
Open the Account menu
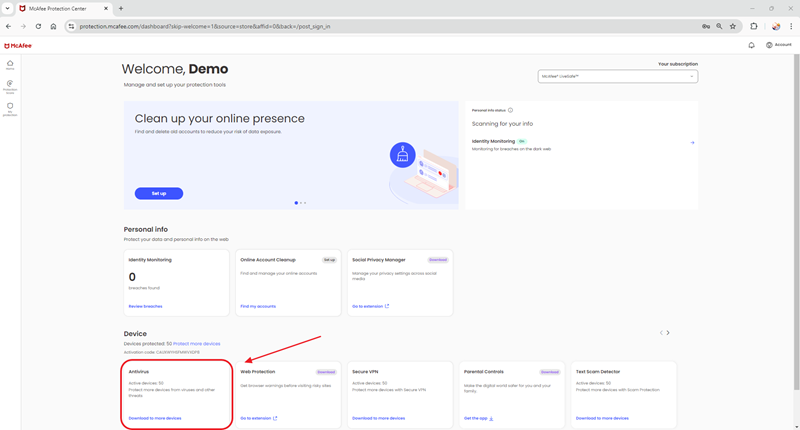(779, 45)
